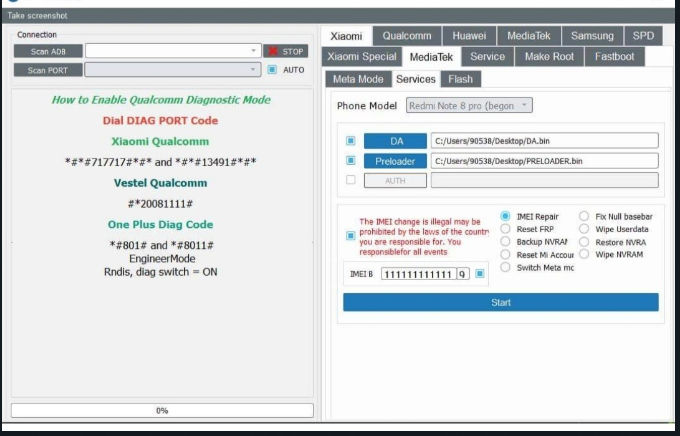Select the Reset FRP radio option

click(x=505, y=229)
